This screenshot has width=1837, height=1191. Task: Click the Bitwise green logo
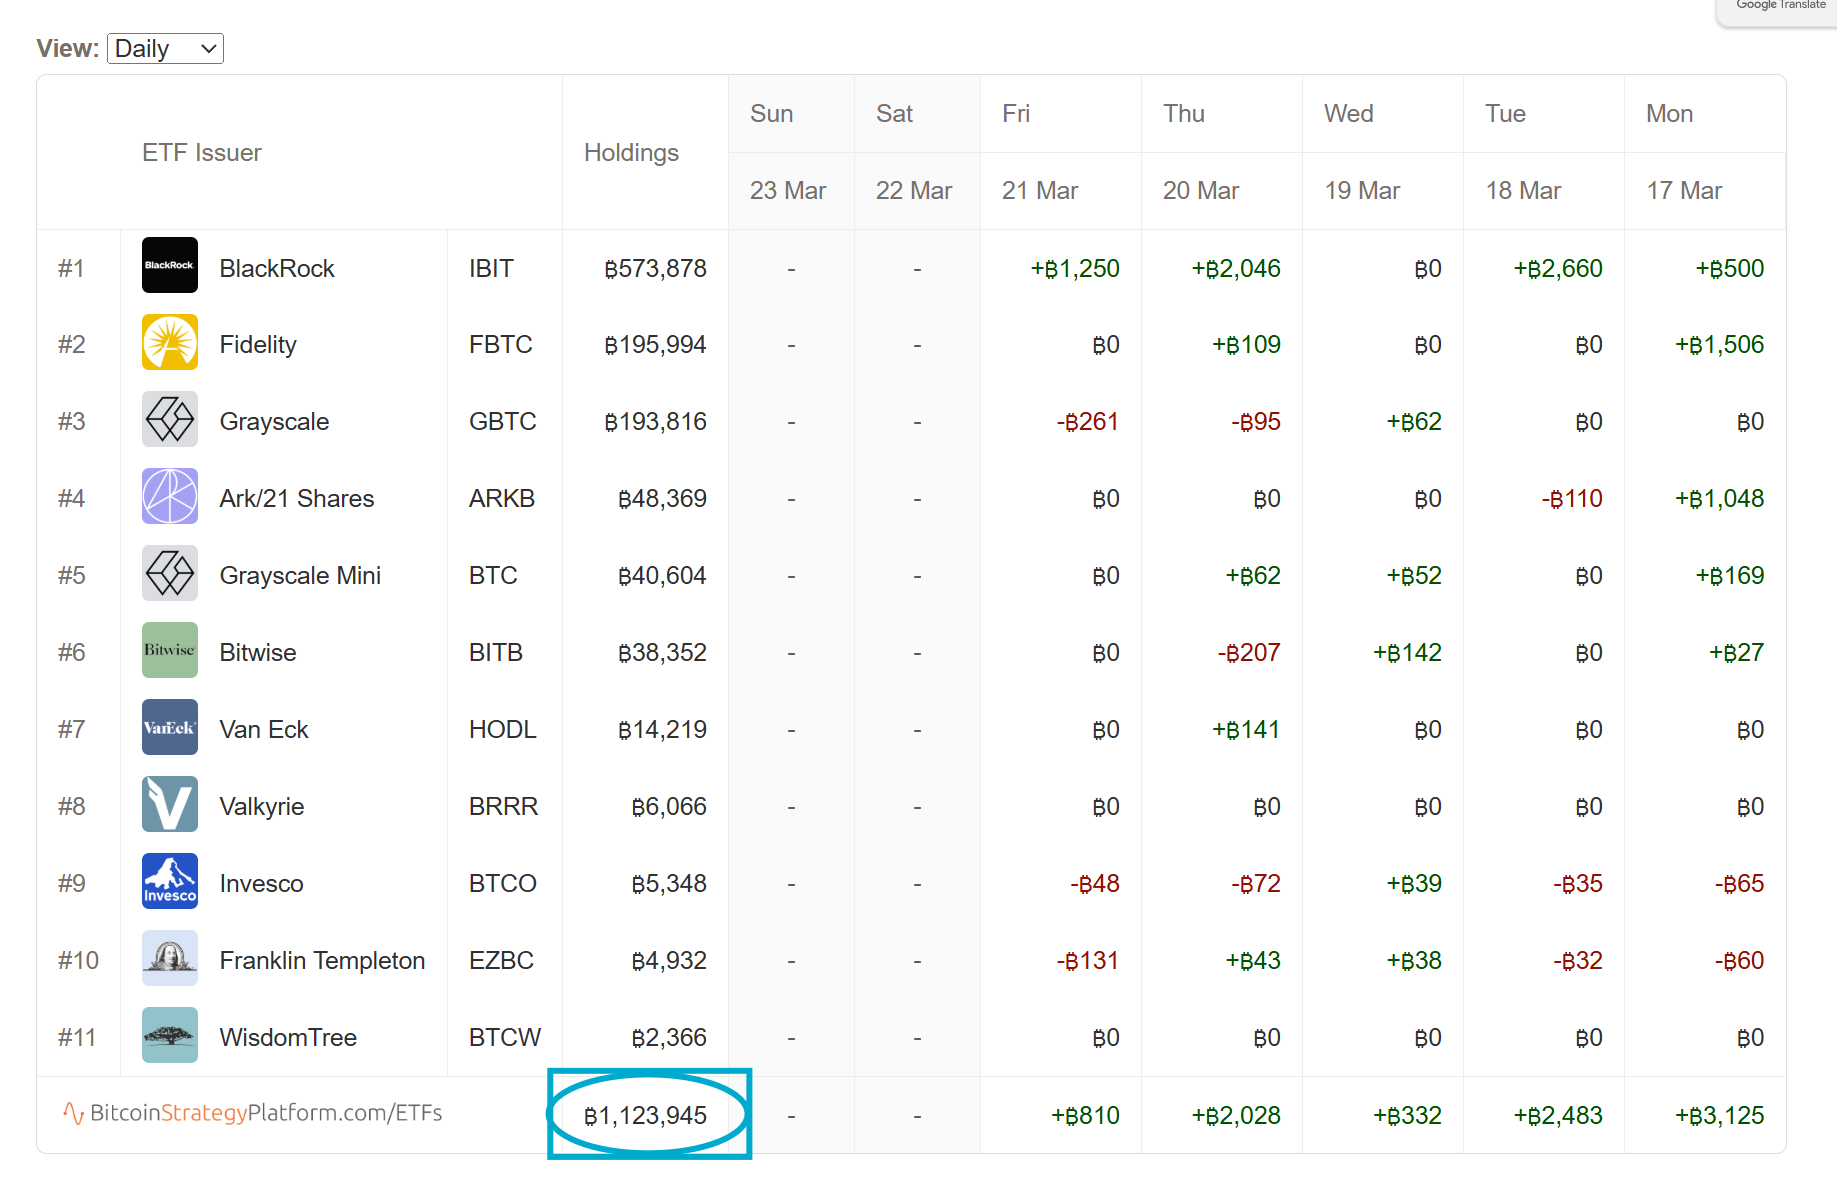click(169, 651)
